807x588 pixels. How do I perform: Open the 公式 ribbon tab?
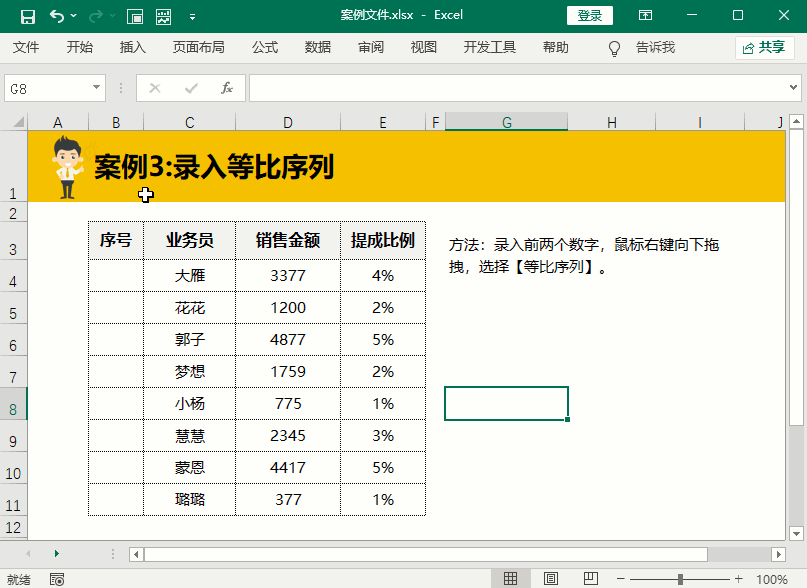(265, 47)
